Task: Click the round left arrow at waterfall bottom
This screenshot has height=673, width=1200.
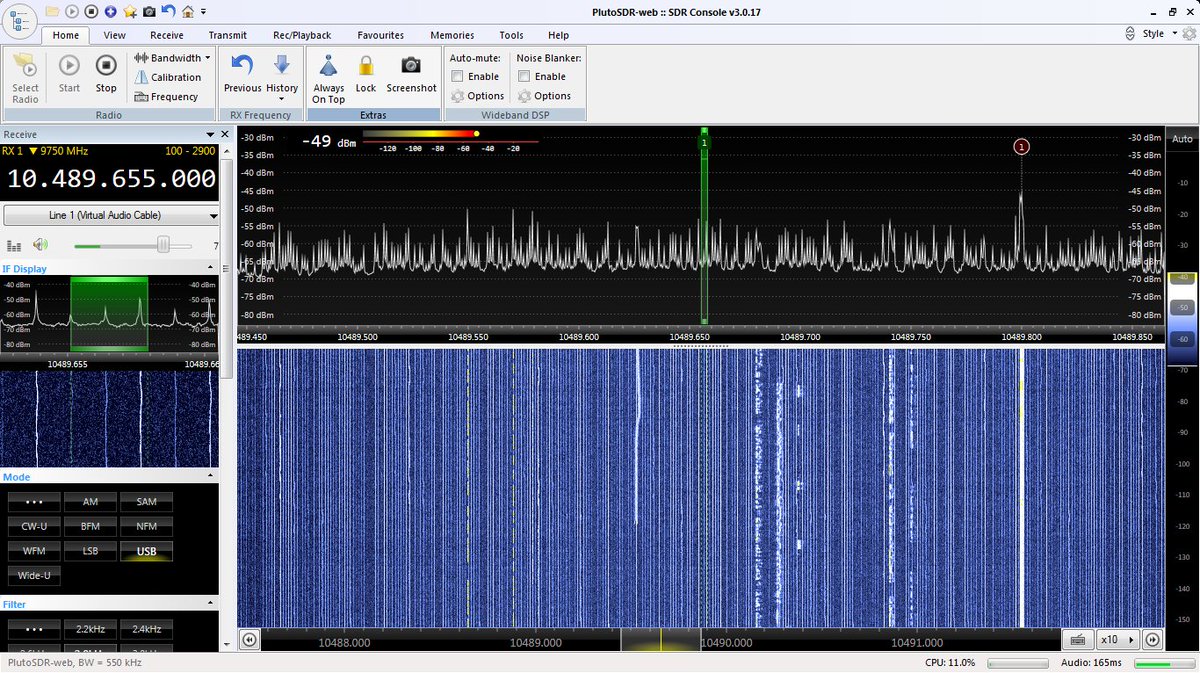Action: tap(249, 640)
